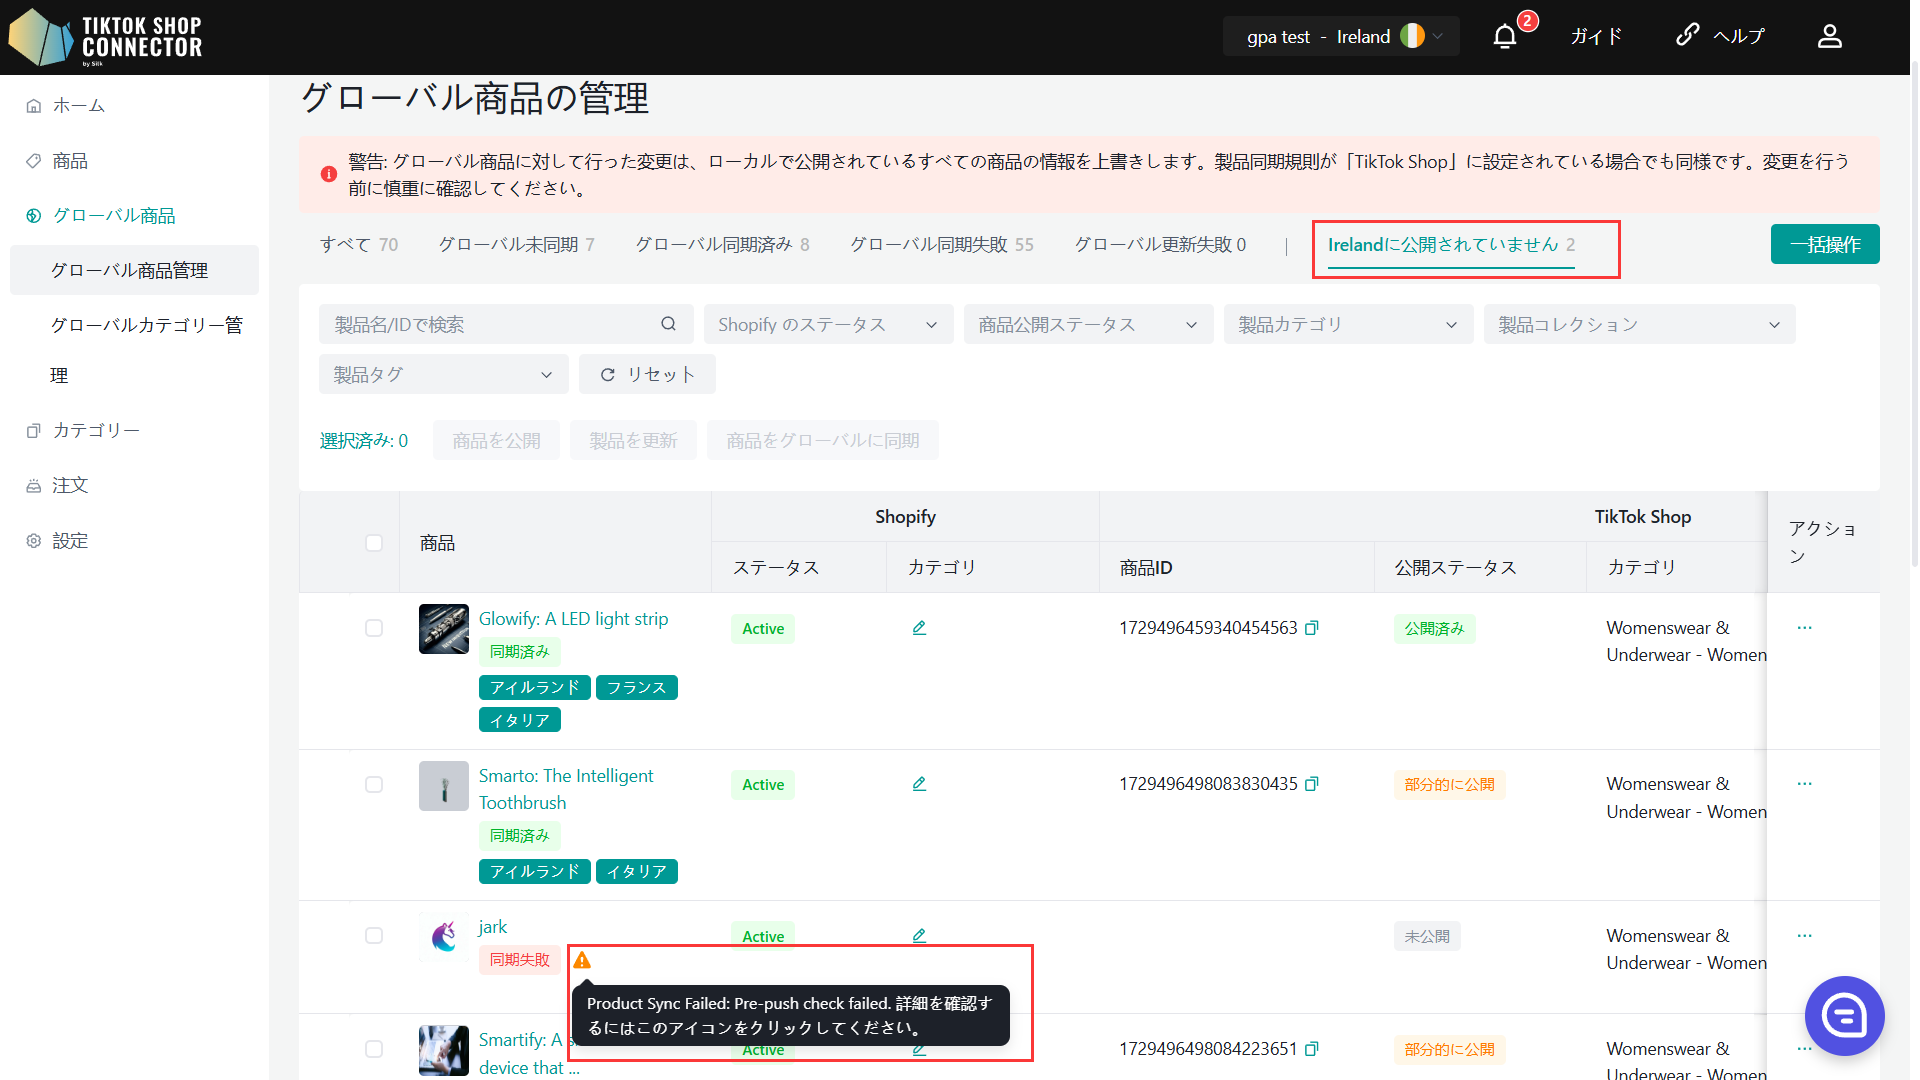This screenshot has height=1080, width=1920.
Task: Open the chat support bubble
Action: (1844, 1016)
